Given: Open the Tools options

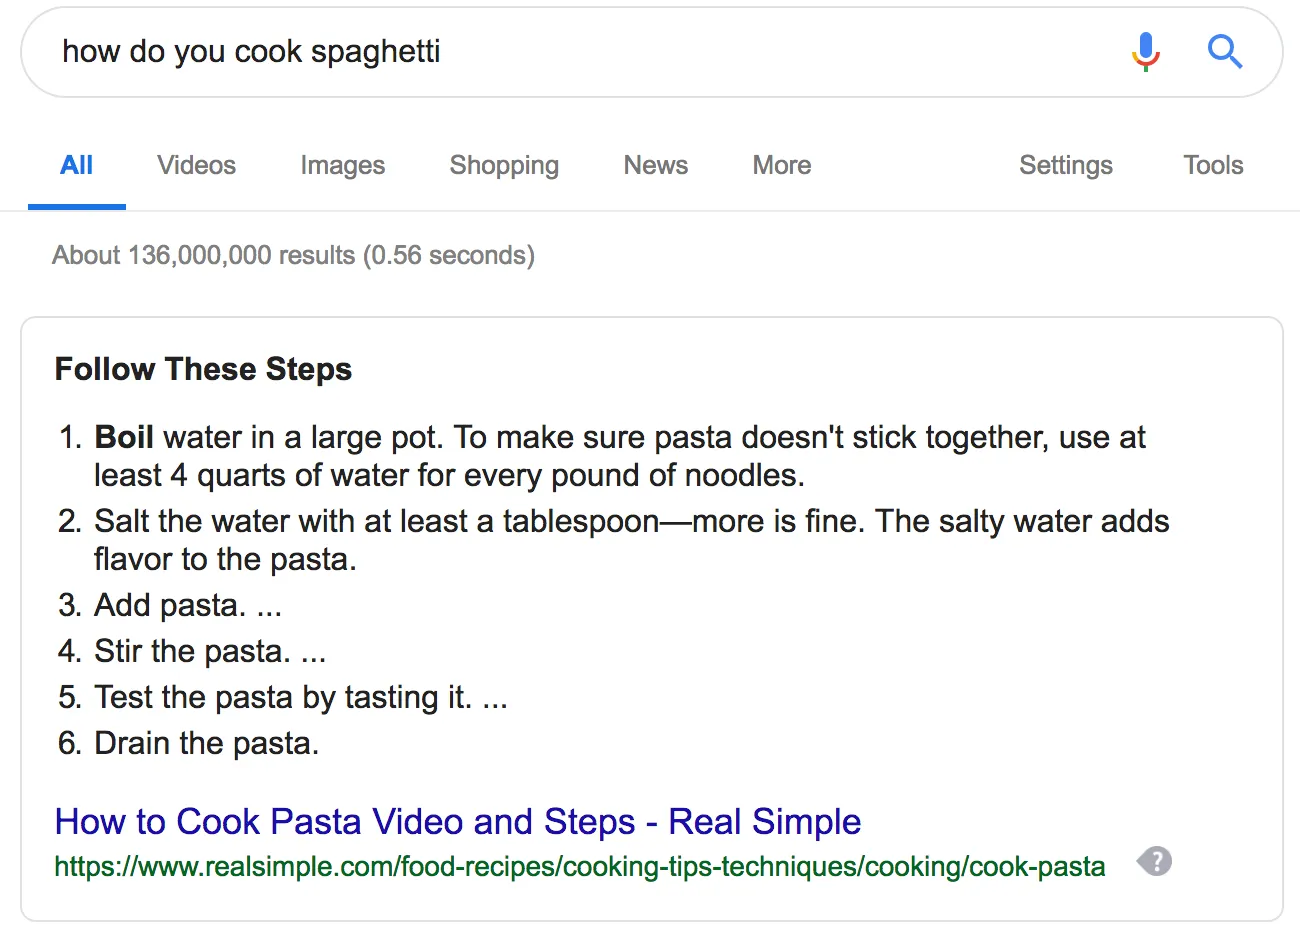Looking at the screenshot, I should click(x=1213, y=165).
